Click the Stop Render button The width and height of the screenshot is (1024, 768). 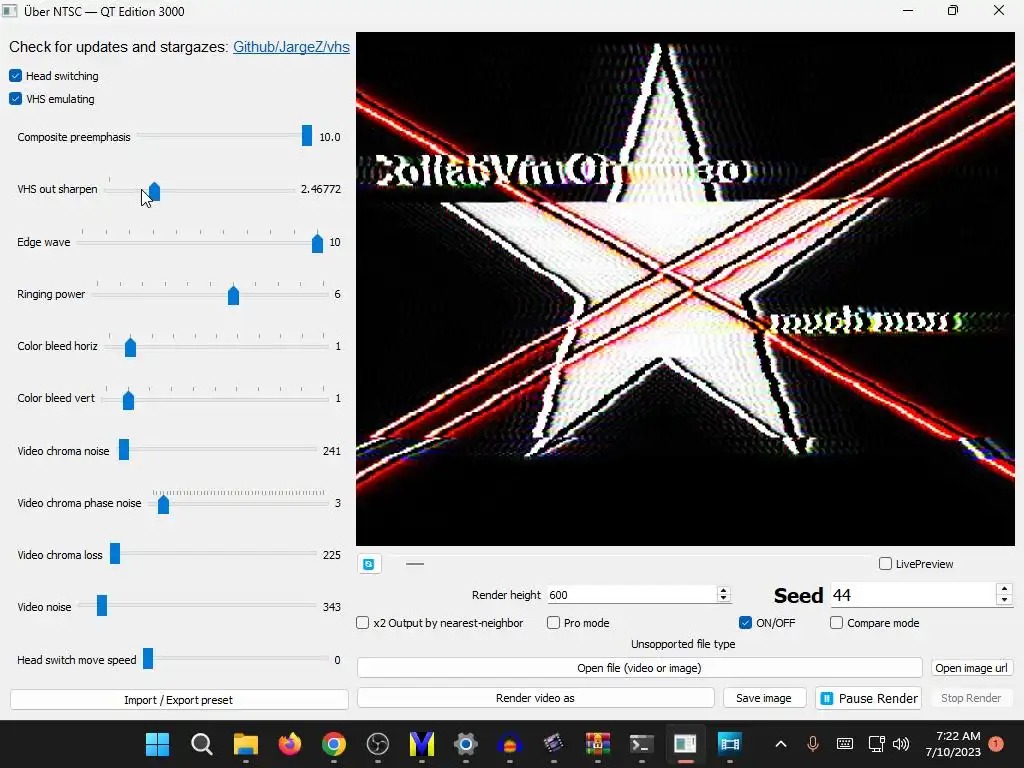pos(971,698)
